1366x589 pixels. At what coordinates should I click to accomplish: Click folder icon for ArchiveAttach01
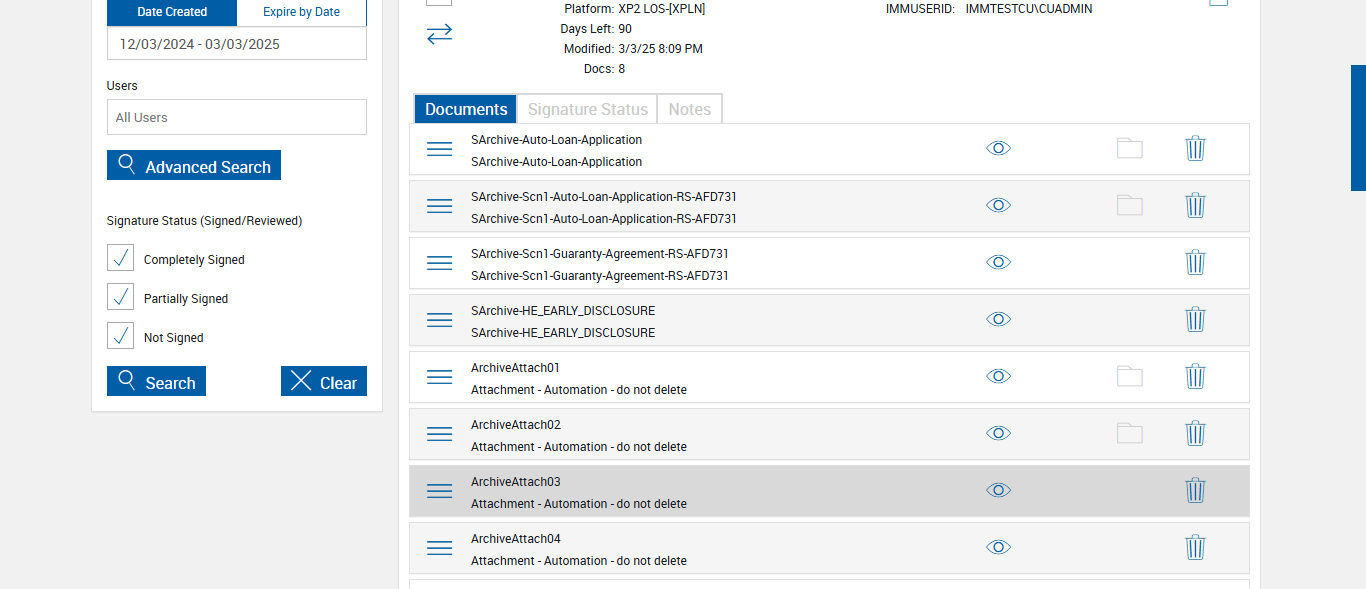tap(1130, 376)
